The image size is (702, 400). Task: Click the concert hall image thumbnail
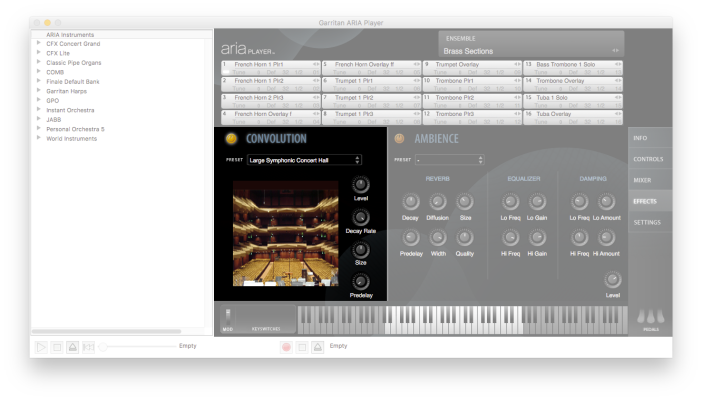pos(286,233)
